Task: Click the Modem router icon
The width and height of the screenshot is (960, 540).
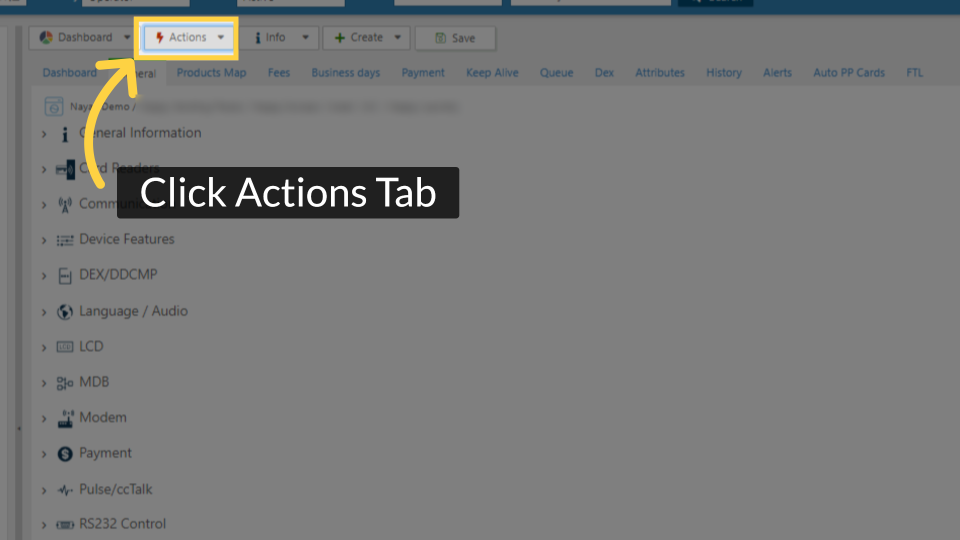Action: click(65, 419)
